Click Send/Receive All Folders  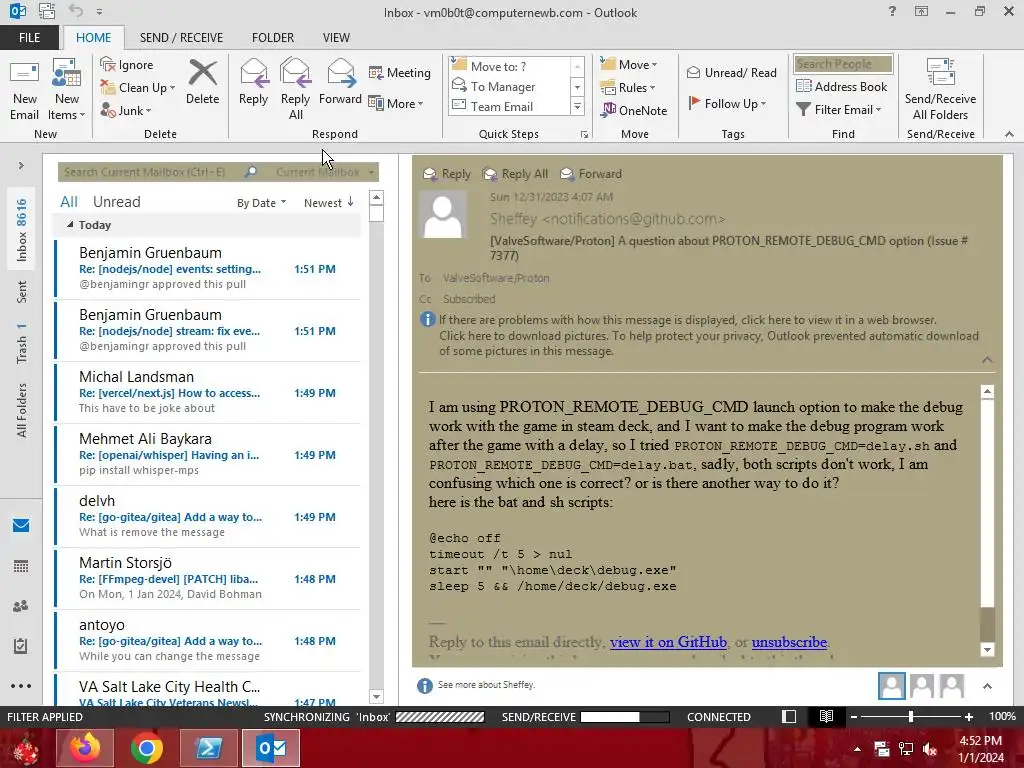pos(940,90)
